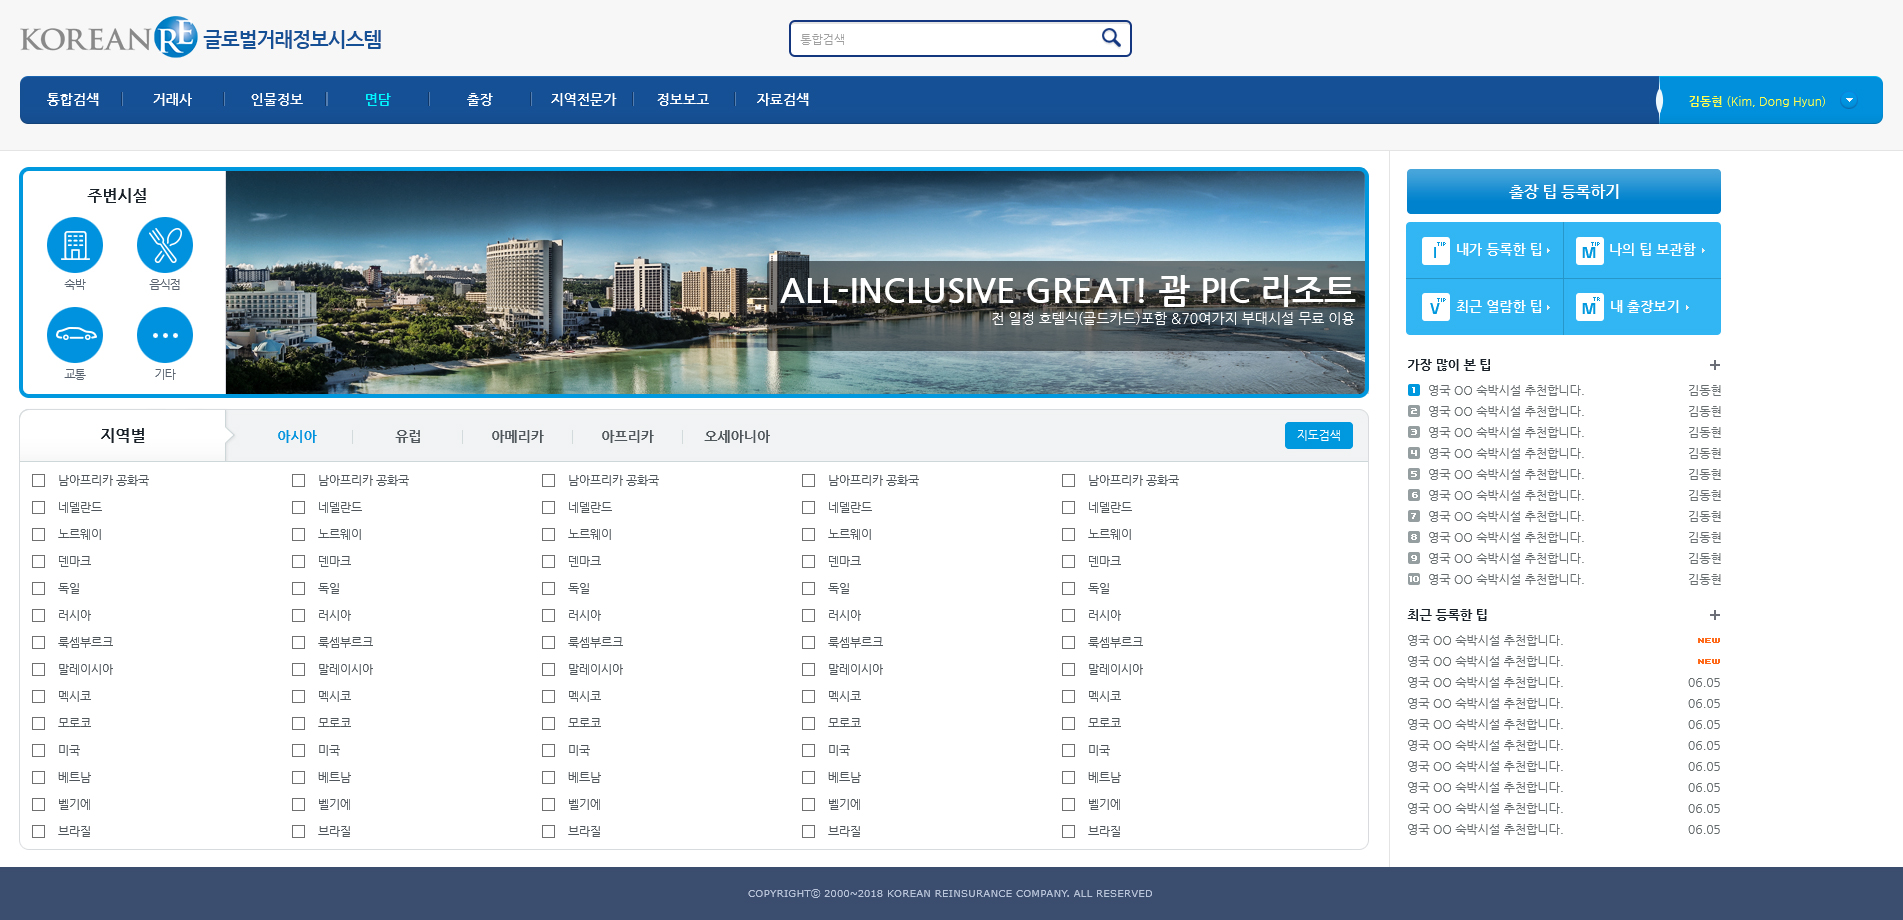Open the 출장 menu item
Screen dimensions: 1903x920
480,100
